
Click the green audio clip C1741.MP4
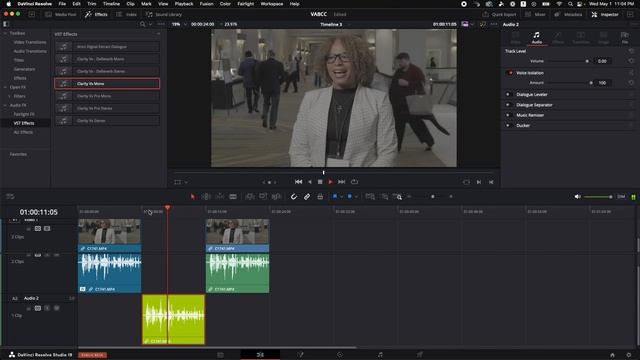point(238,273)
